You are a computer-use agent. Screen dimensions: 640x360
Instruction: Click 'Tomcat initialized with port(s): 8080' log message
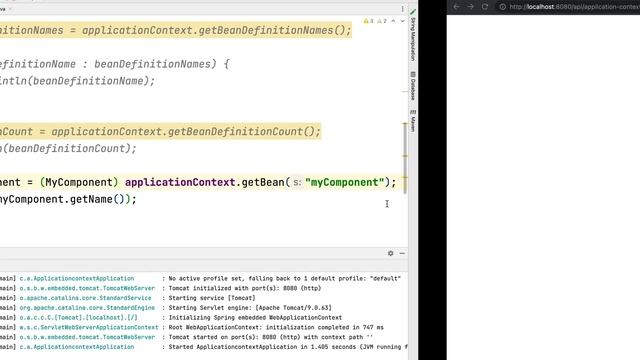[245, 288]
